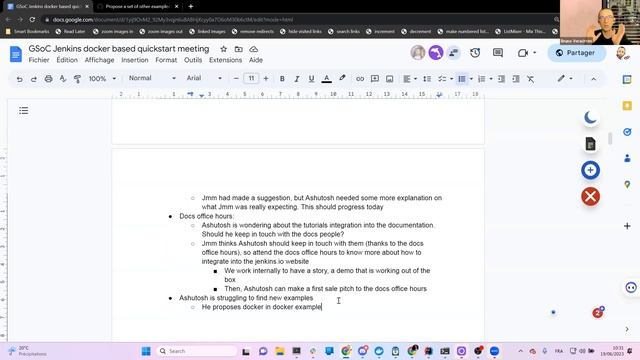Collapse the toolbar with up chevron
Image resolution: width=640 pixels, height=360 pixels.
point(593,79)
